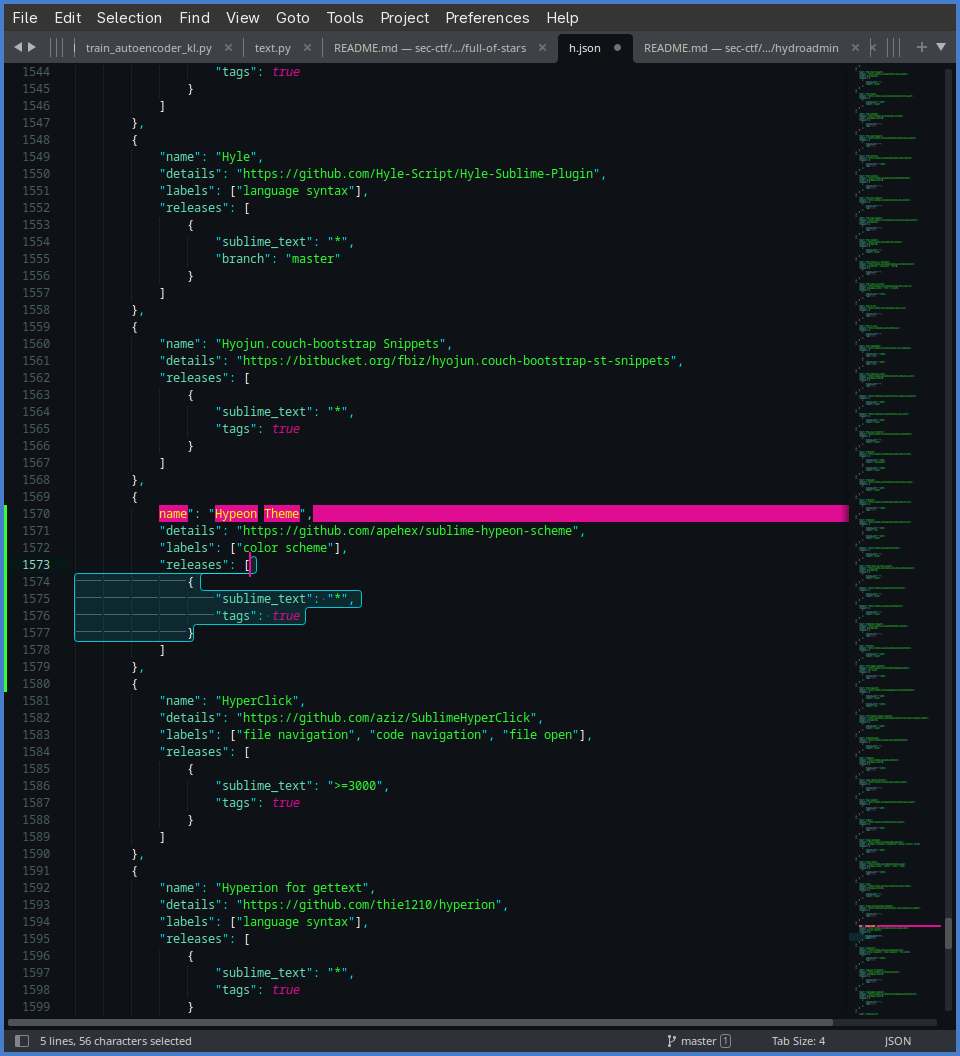The width and height of the screenshot is (960, 1056).
Task: Click the SublimeHyperClick GitHub URL
Action: tap(387, 718)
